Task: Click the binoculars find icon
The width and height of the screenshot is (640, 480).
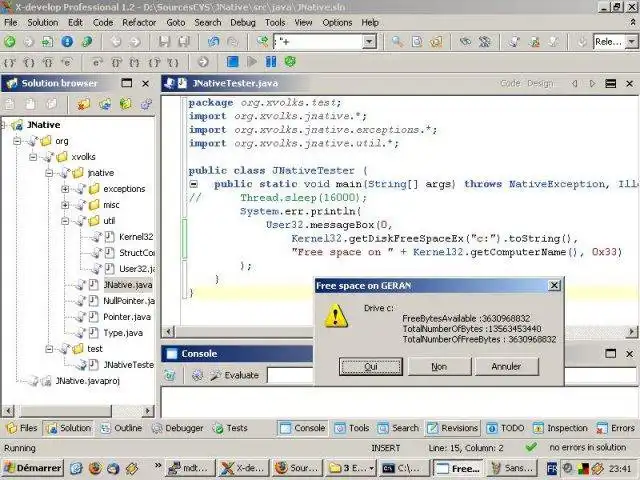Action: click(x=465, y=42)
